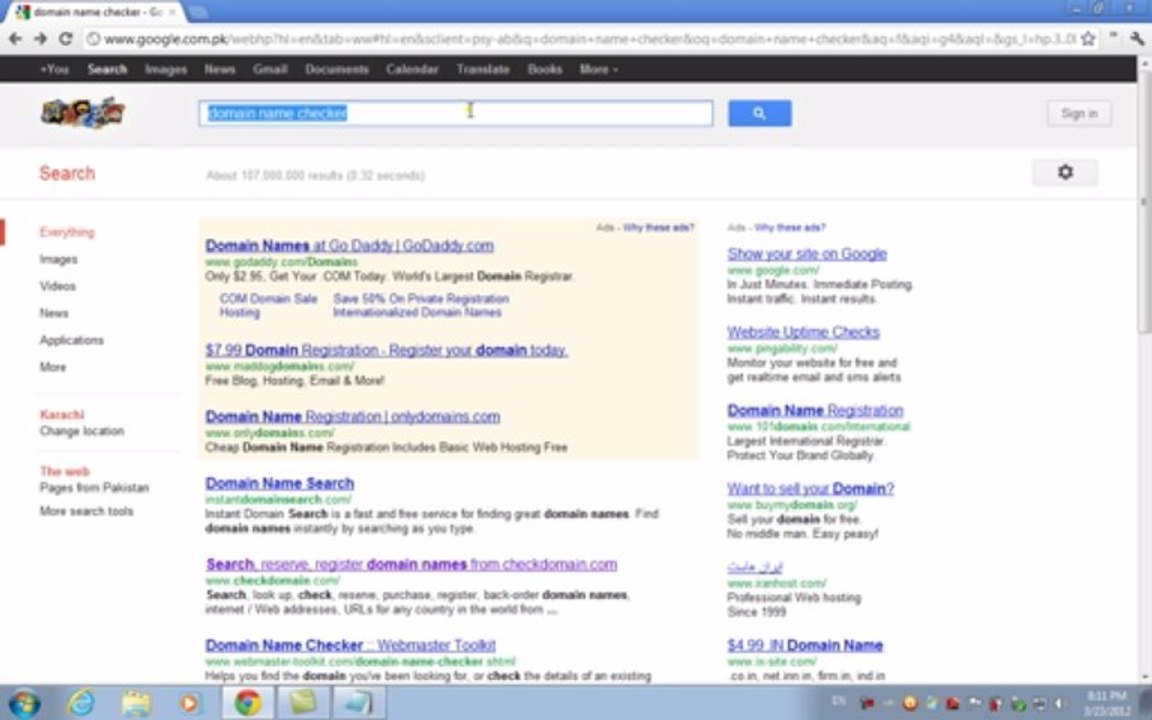
Task: Filter results by Applications
Action: tap(72, 340)
